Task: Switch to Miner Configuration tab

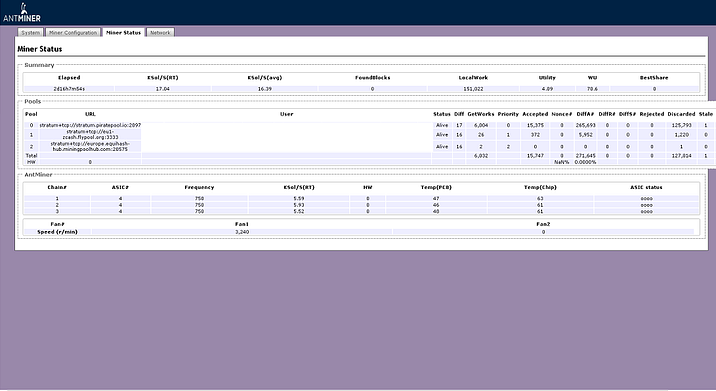Action: coord(73,32)
